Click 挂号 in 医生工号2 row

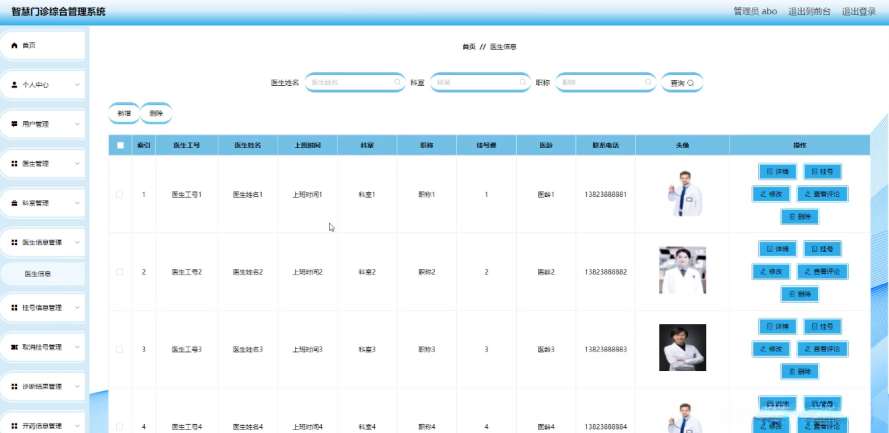point(822,249)
